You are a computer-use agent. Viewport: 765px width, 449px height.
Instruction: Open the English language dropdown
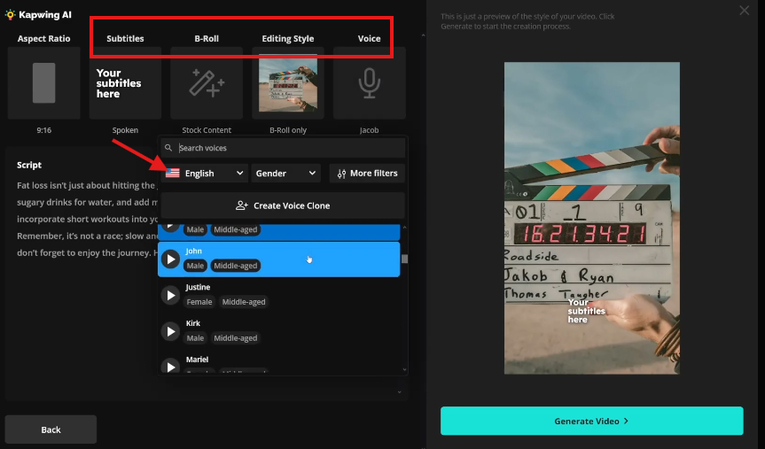click(205, 173)
